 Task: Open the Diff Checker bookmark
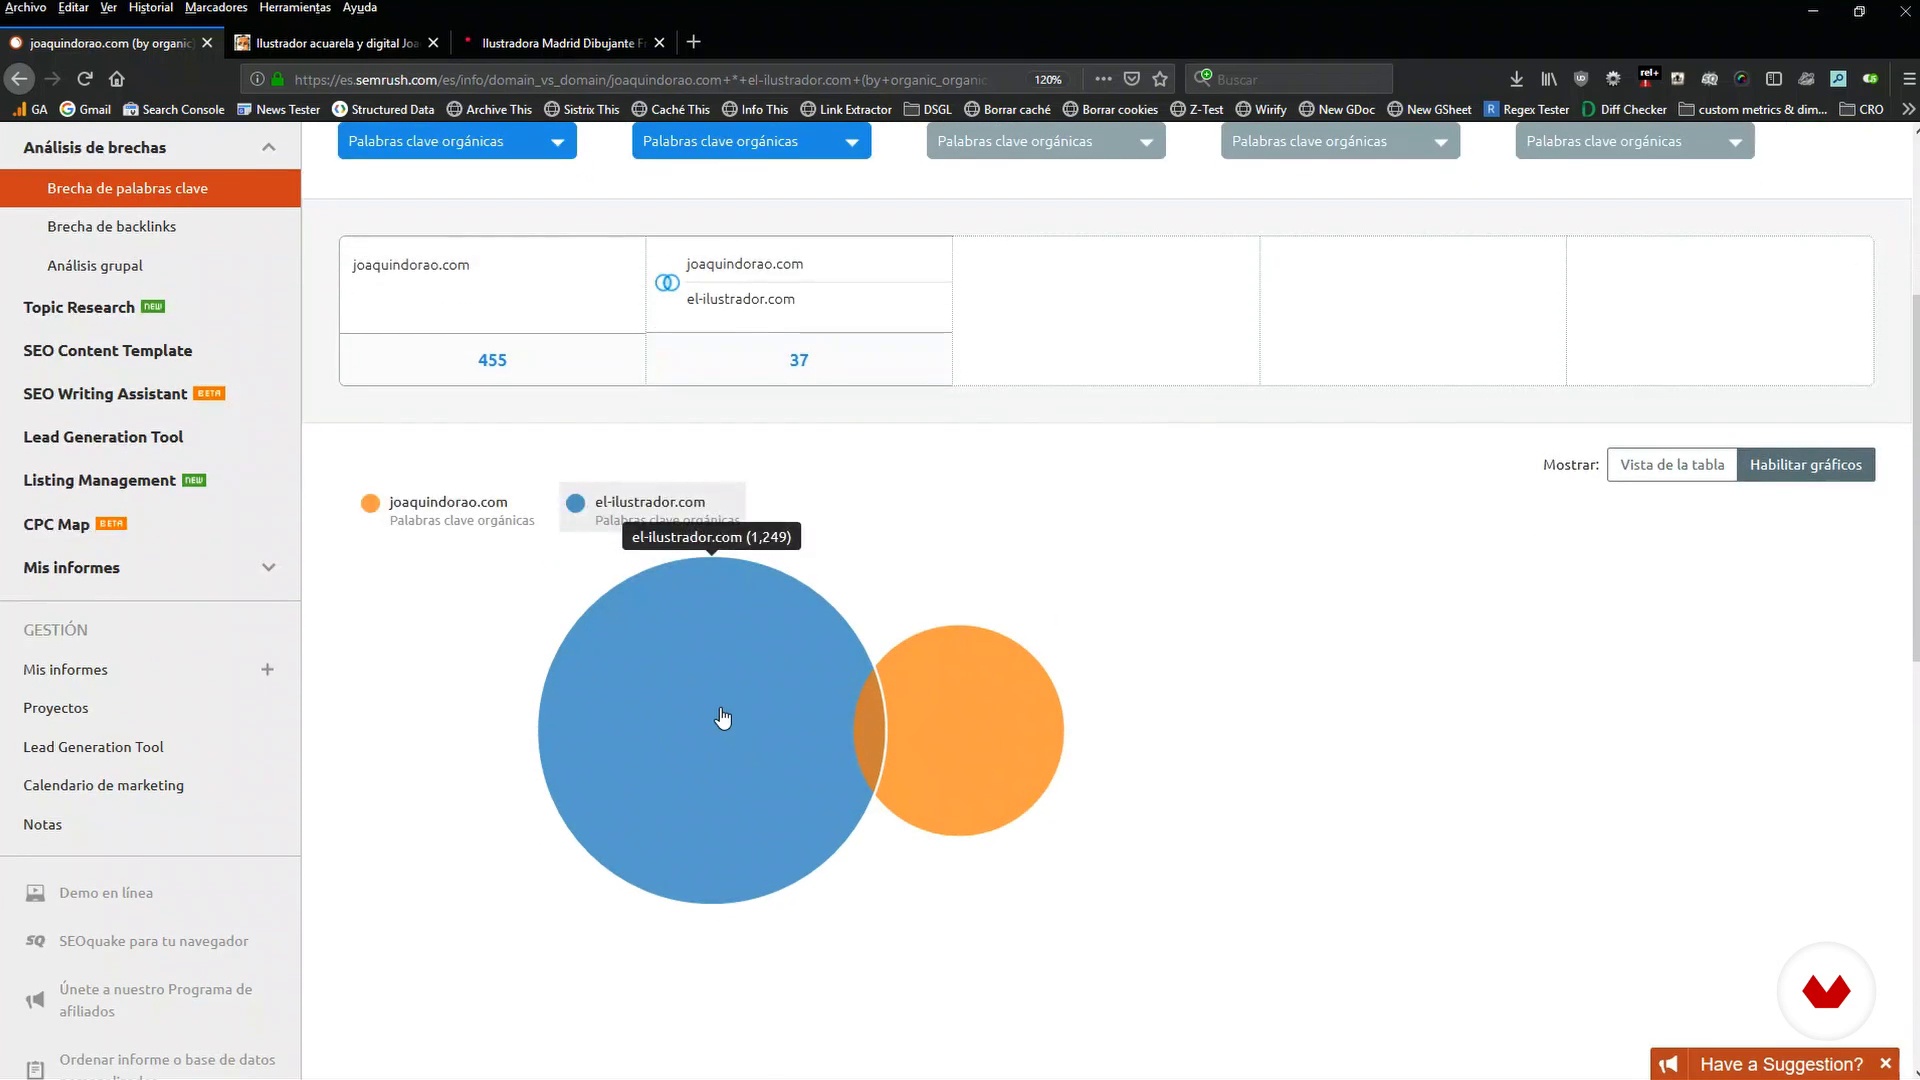[1624, 109]
